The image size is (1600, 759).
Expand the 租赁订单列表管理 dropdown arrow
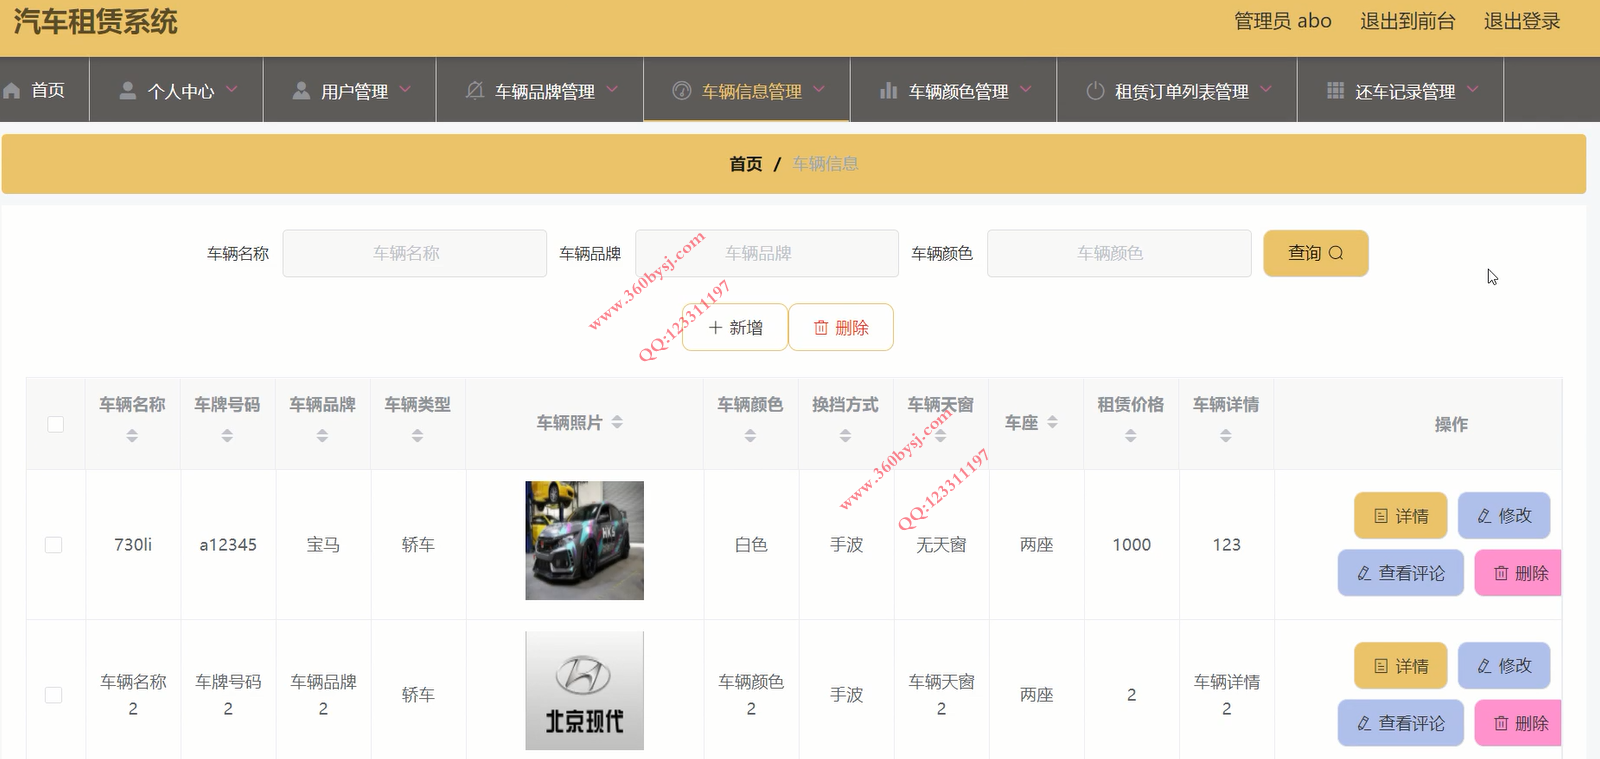click(x=1266, y=89)
